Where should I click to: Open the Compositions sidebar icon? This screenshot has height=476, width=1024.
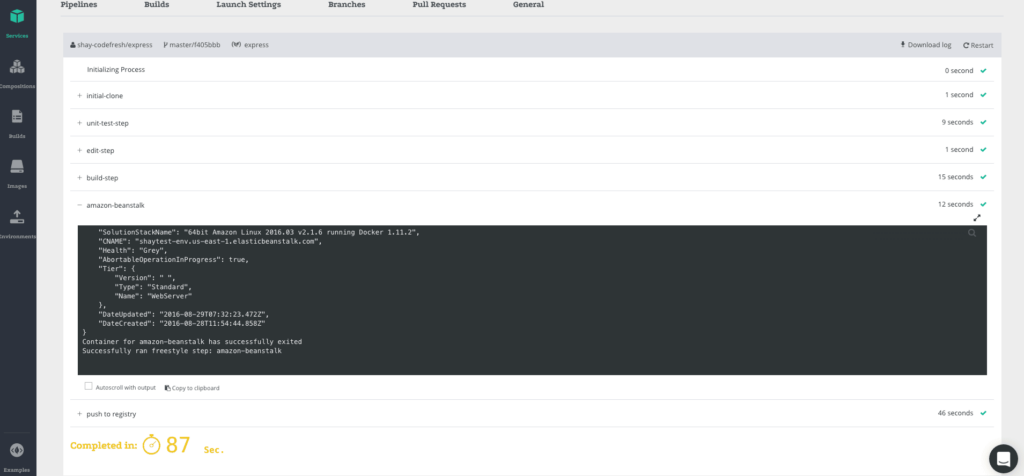pos(17,68)
